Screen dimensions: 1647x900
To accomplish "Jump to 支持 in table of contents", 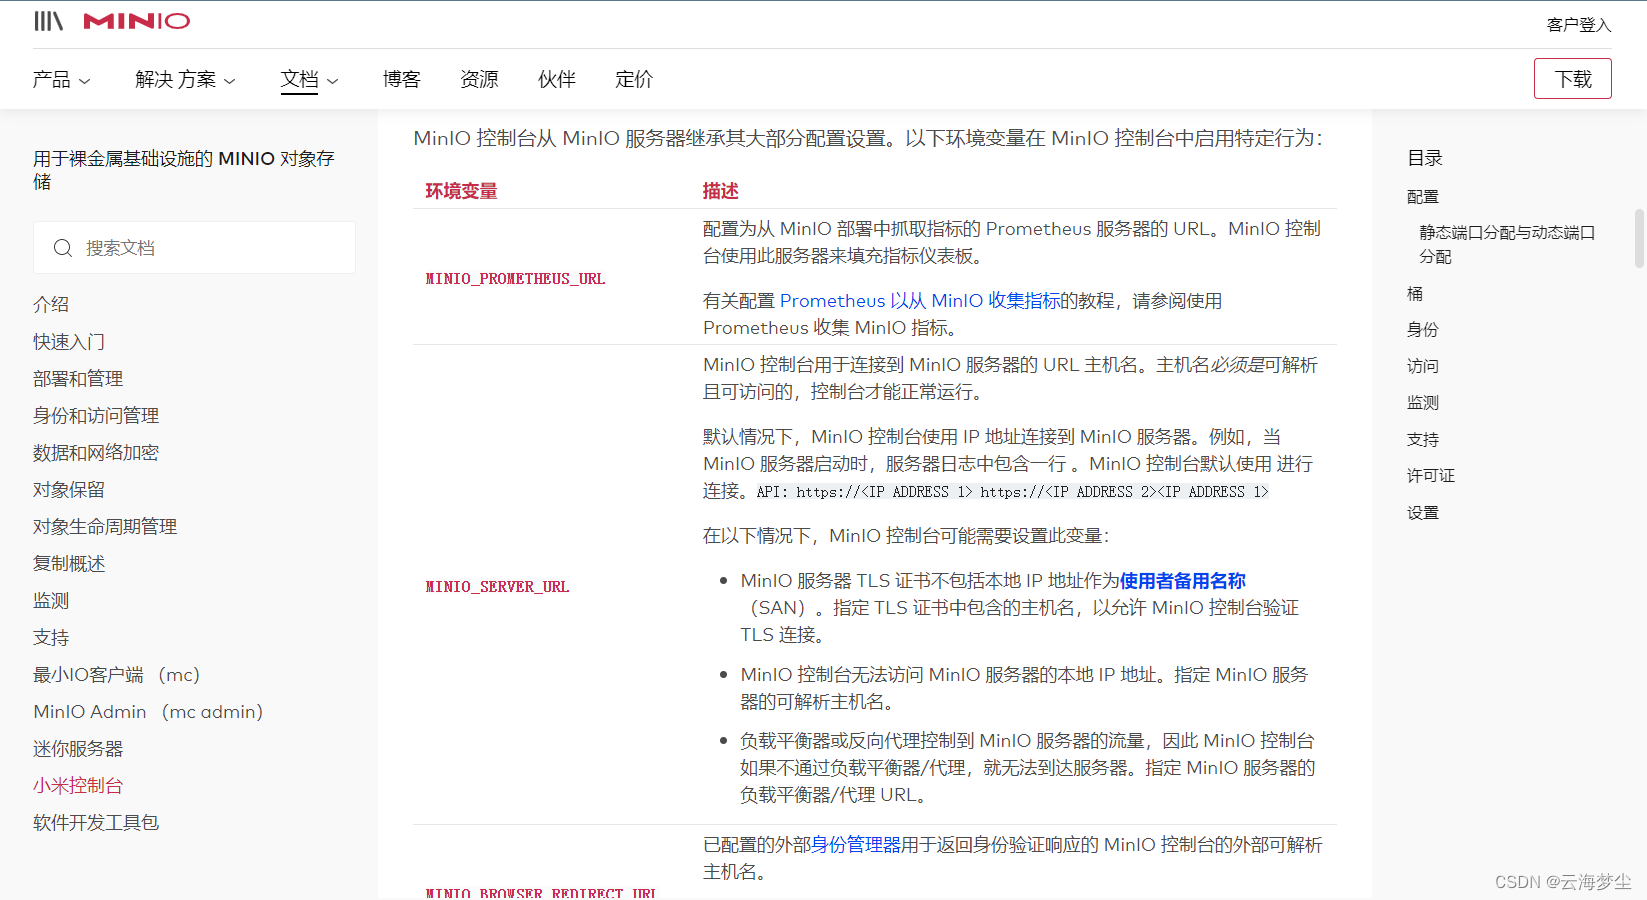I will click(x=1423, y=439).
